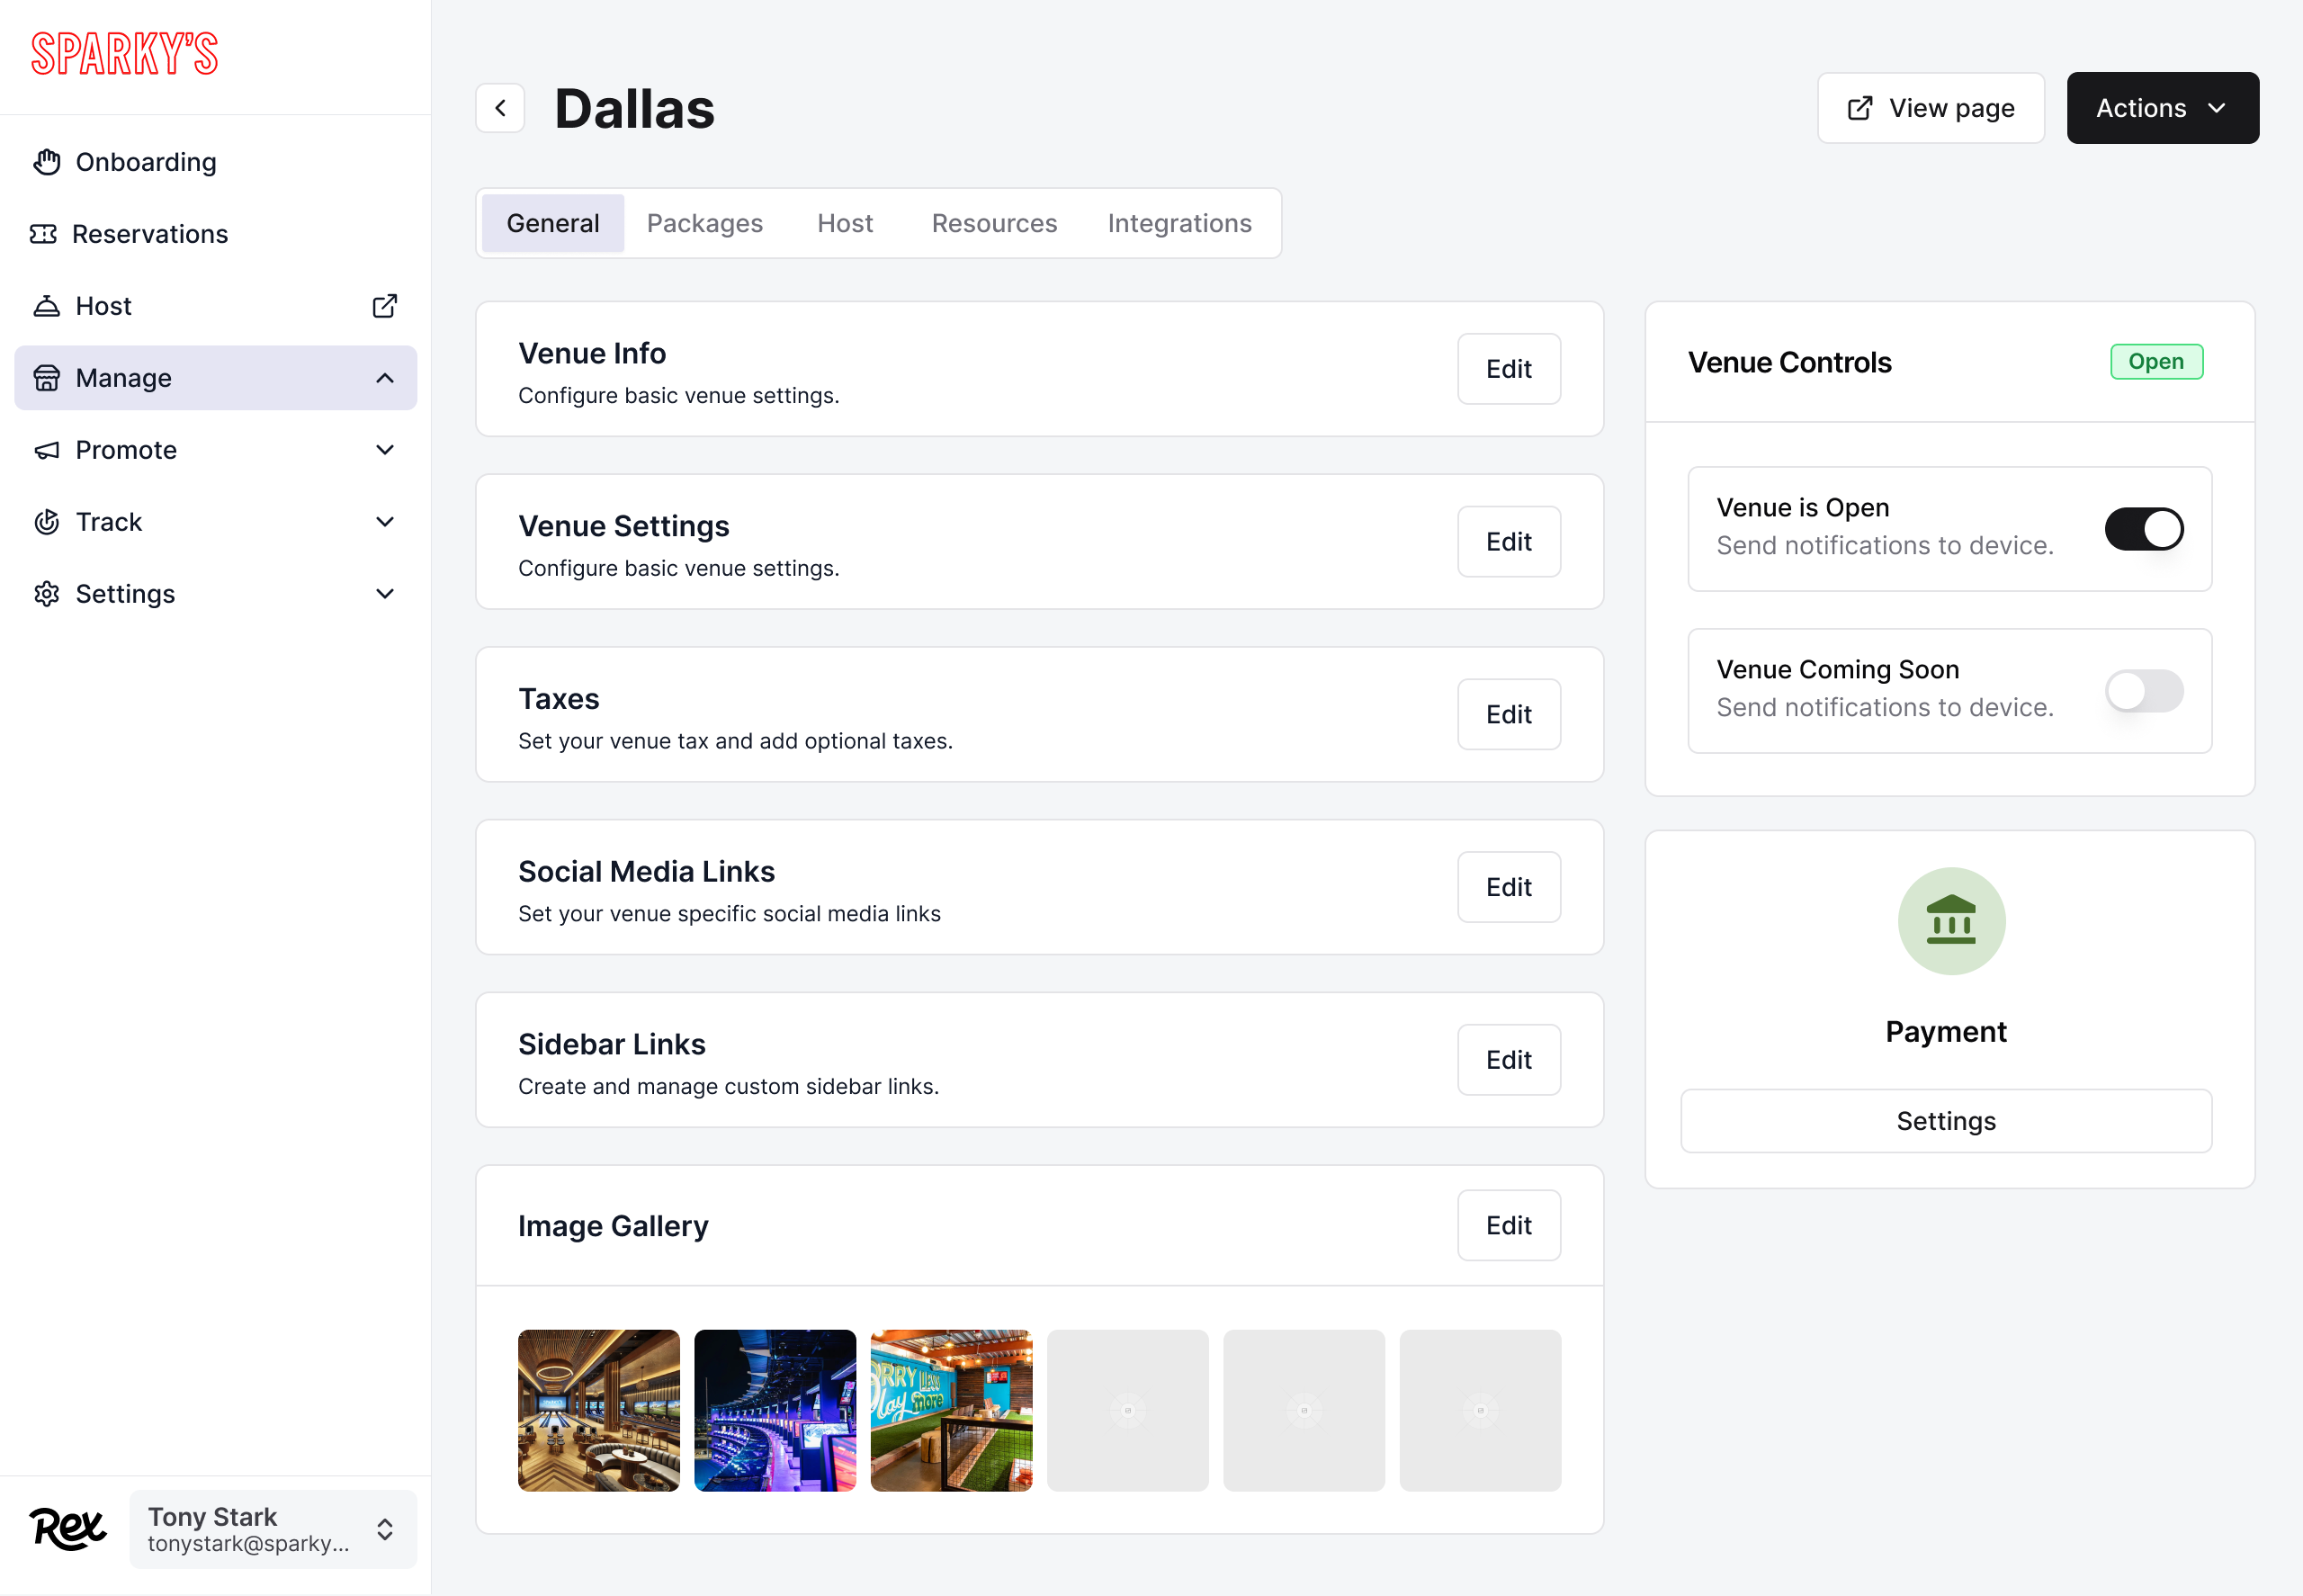The height and width of the screenshot is (1596, 2303).
Task: Expand the Settings section chevron
Action: 385,593
